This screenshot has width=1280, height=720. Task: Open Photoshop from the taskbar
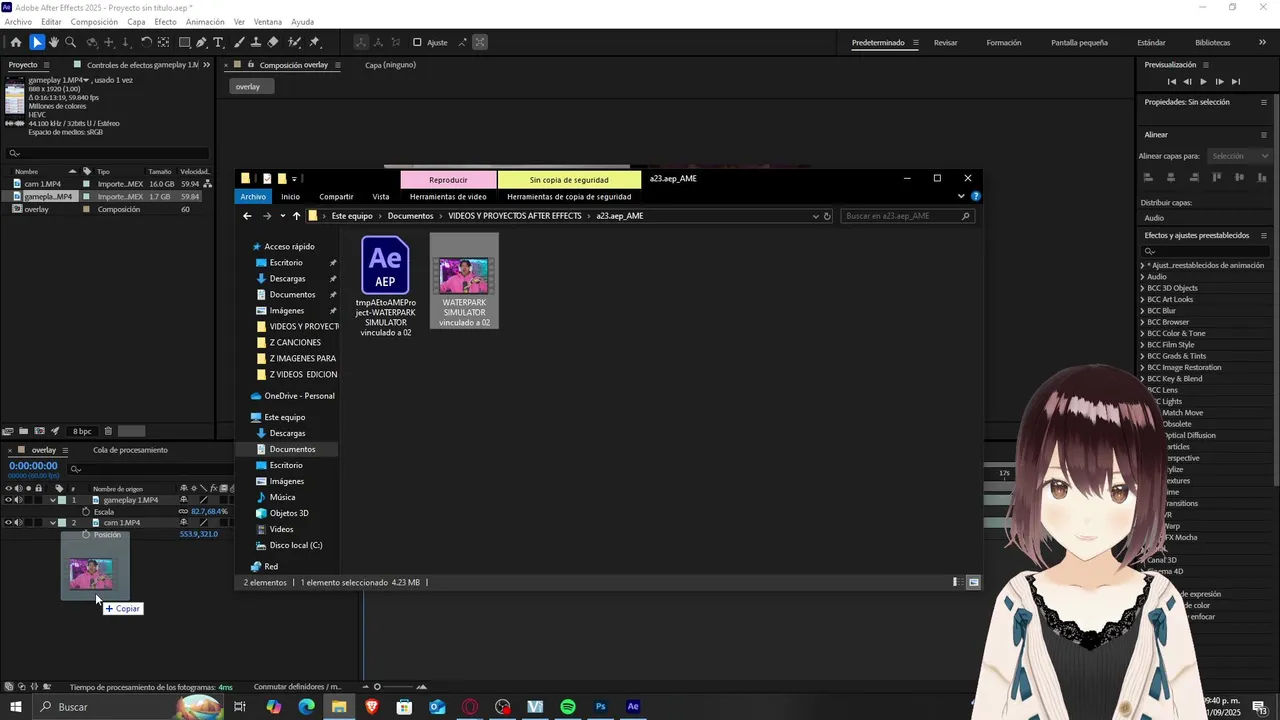600,707
